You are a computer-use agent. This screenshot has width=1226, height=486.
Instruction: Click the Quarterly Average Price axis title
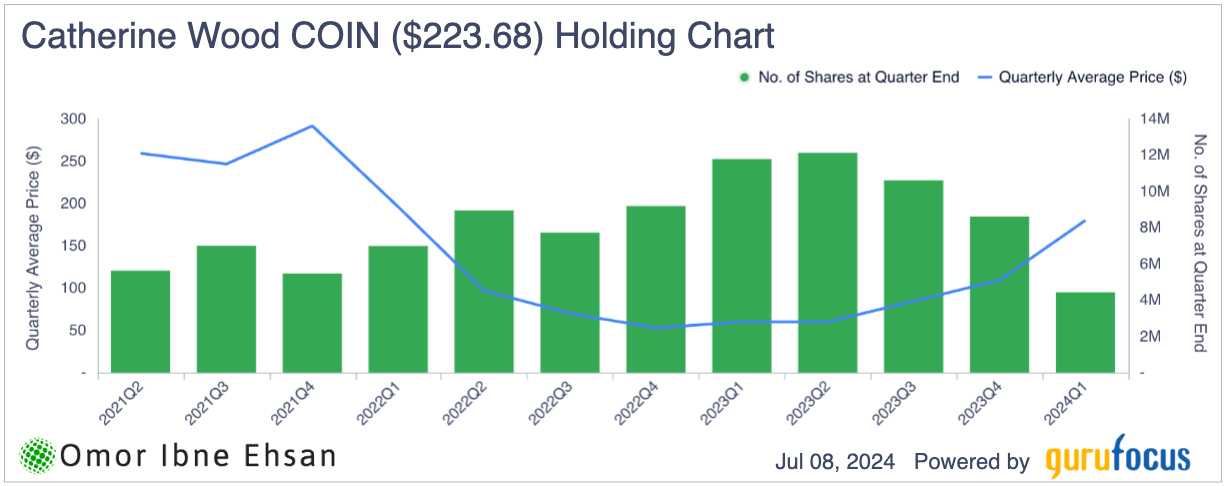tap(33, 246)
